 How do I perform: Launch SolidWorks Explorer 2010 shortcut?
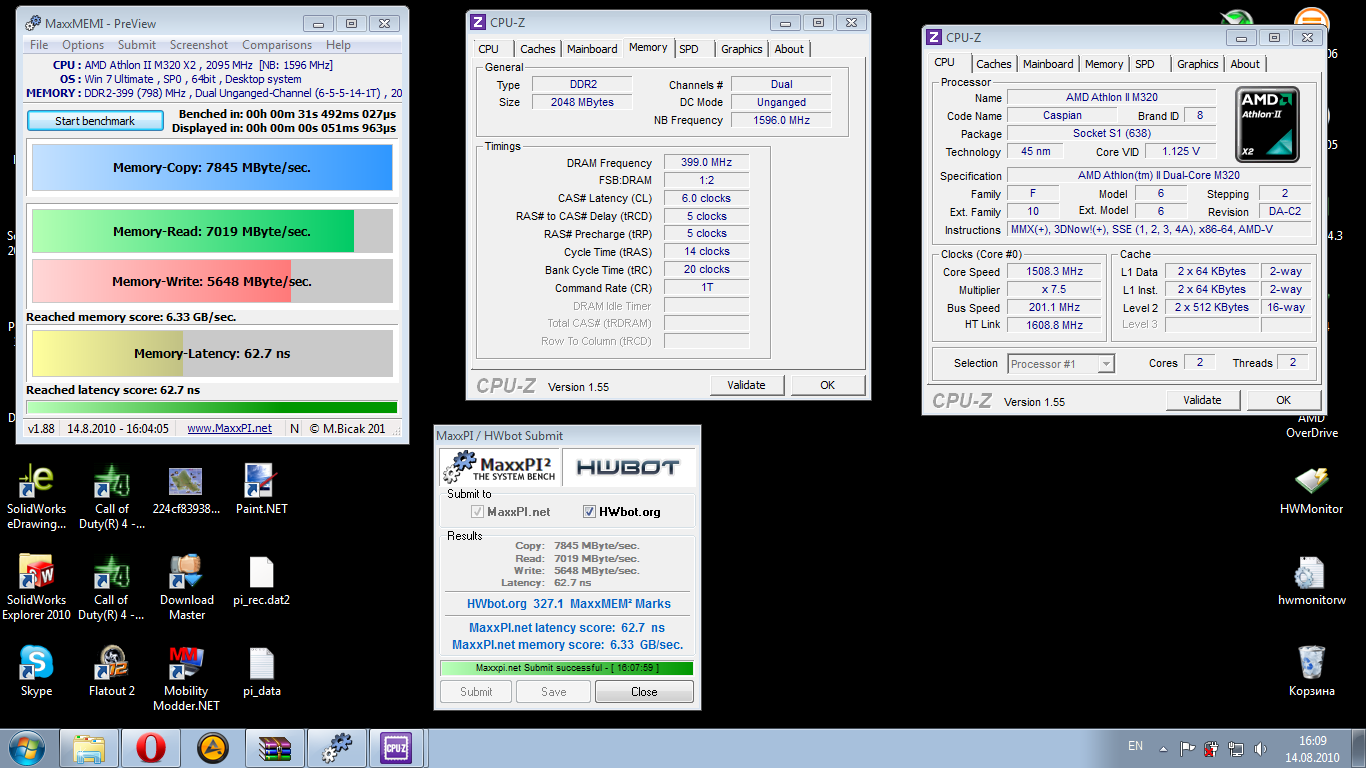pyautogui.click(x=36, y=588)
